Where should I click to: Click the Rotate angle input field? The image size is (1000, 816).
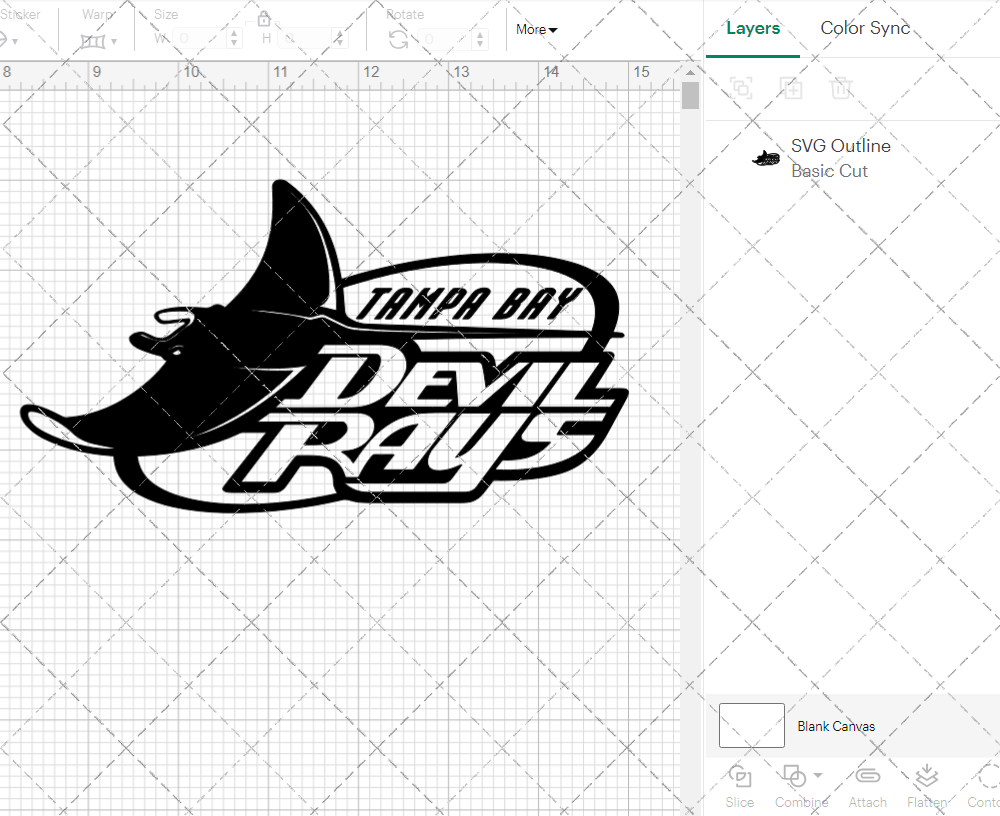click(x=441, y=40)
